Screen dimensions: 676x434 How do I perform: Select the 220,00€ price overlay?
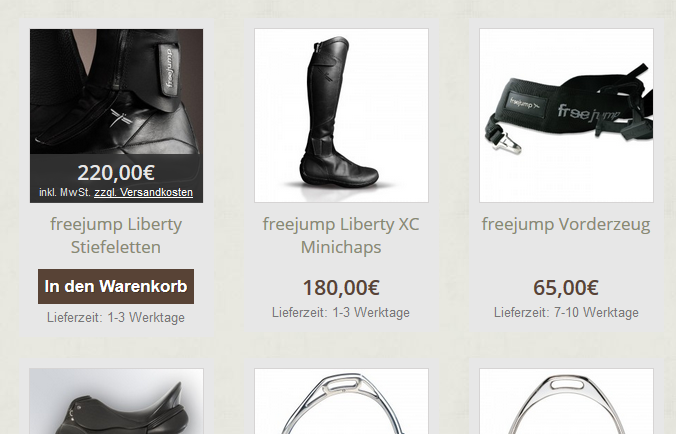click(x=116, y=173)
